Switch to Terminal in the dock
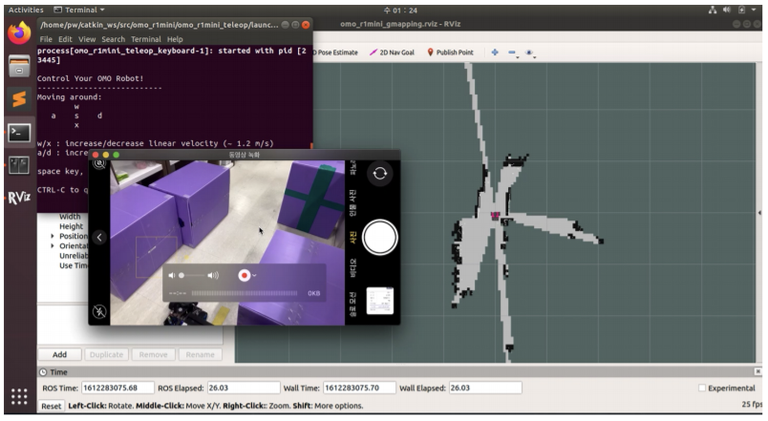The image size is (768, 421). click(19, 133)
